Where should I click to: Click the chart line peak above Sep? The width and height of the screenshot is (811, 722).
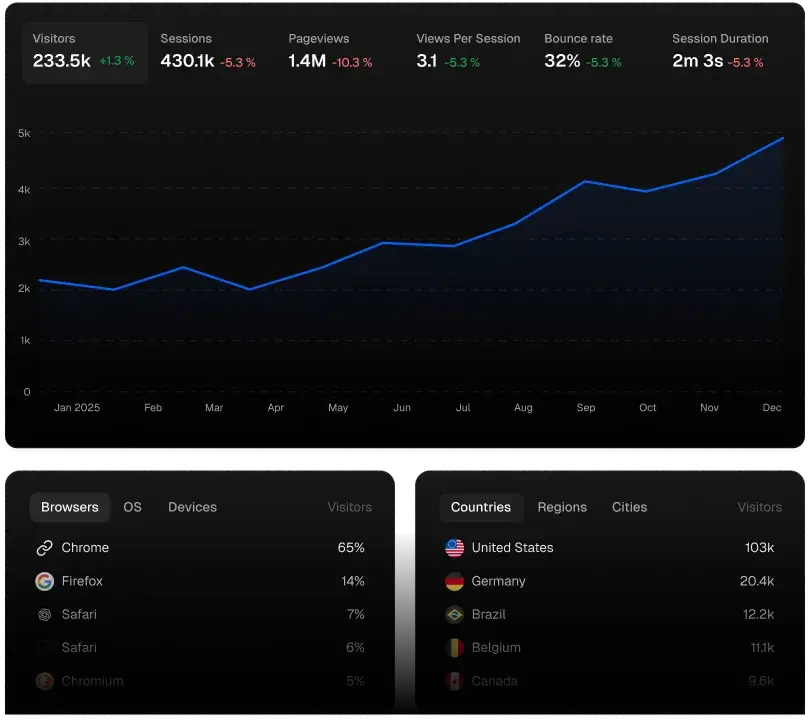[x=585, y=182]
